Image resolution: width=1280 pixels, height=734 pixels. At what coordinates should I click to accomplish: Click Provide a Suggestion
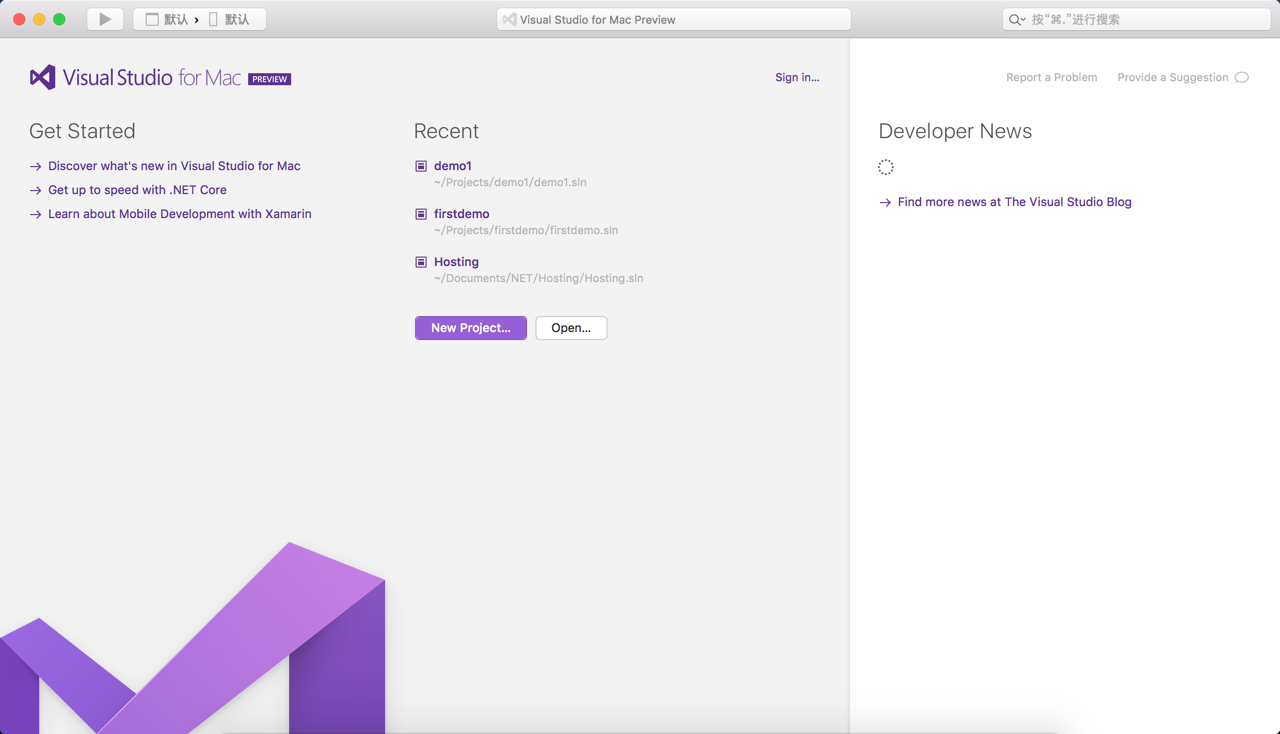pyautogui.click(x=1172, y=77)
